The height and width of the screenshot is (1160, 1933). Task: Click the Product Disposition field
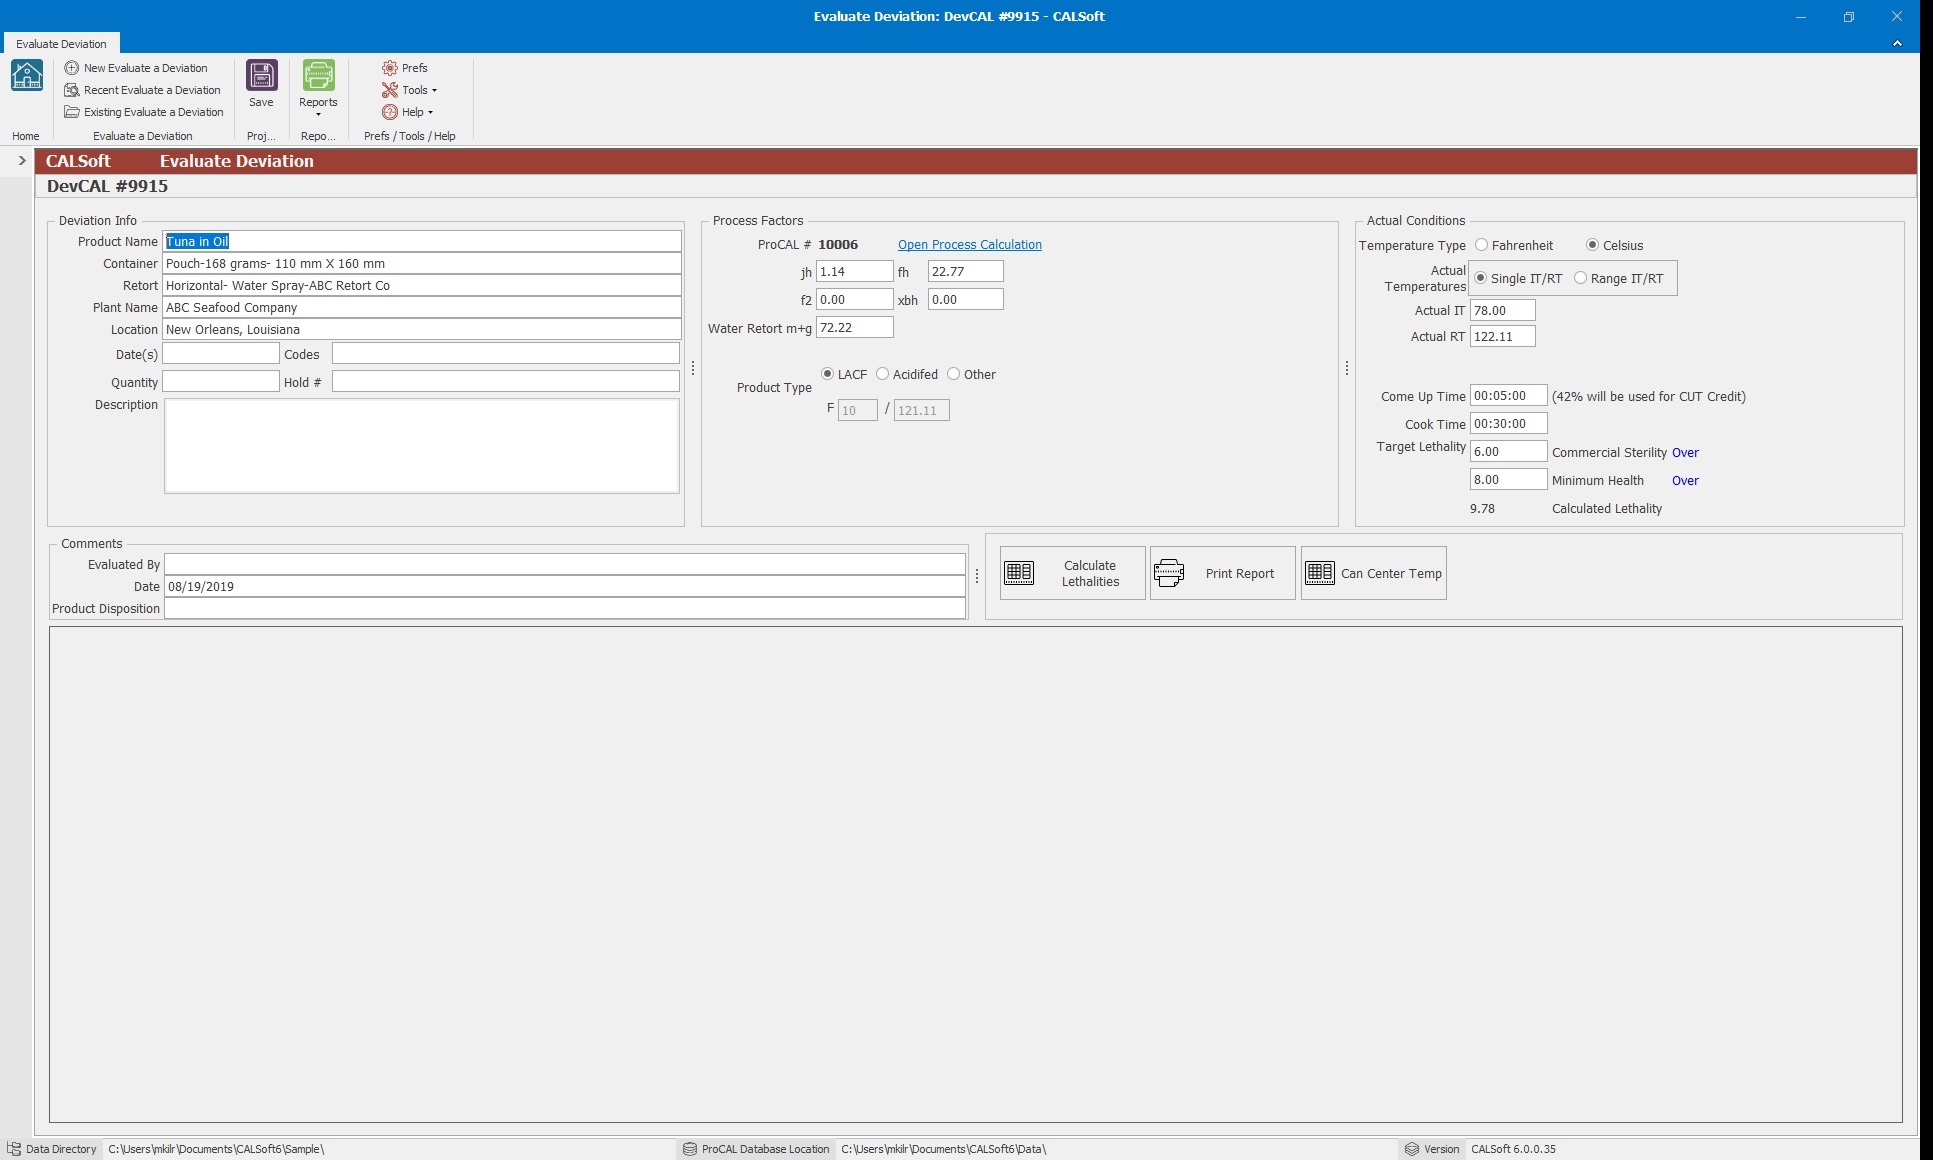[565, 608]
